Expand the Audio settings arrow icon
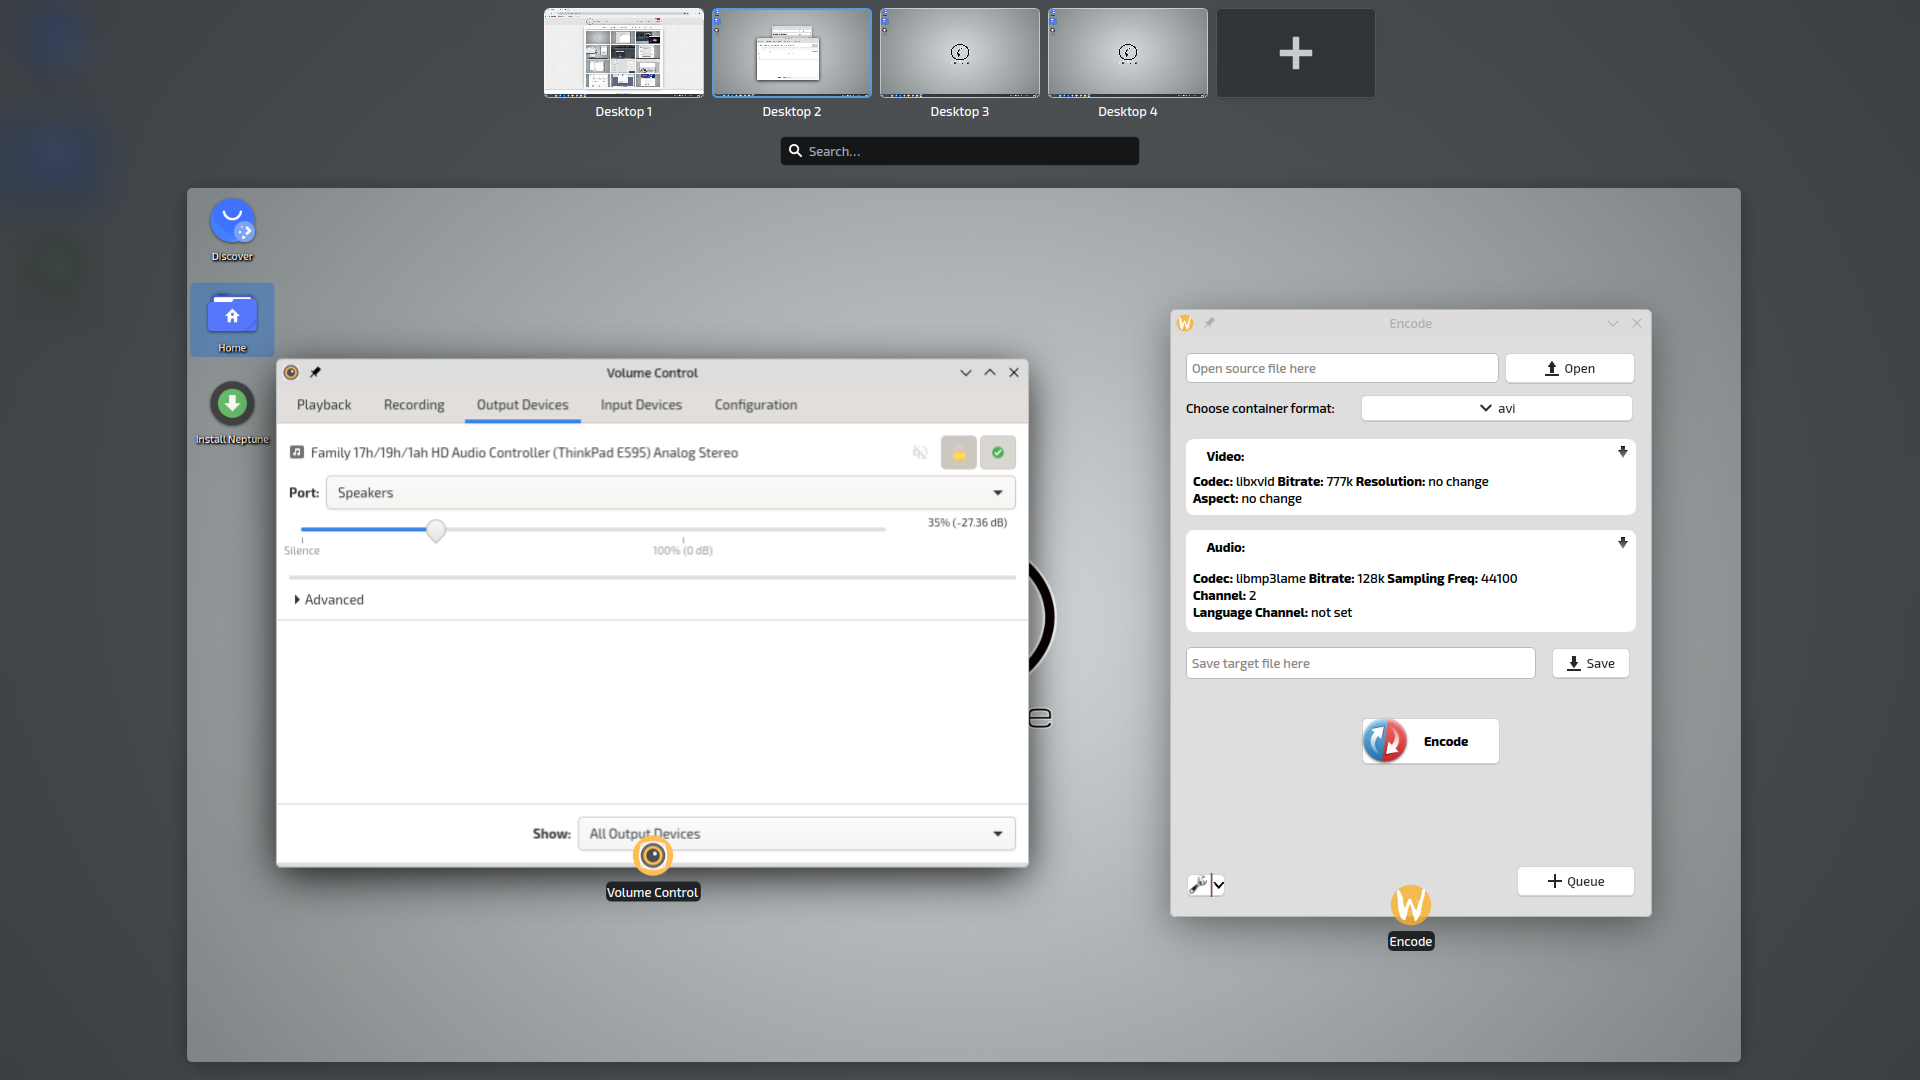 [1622, 543]
